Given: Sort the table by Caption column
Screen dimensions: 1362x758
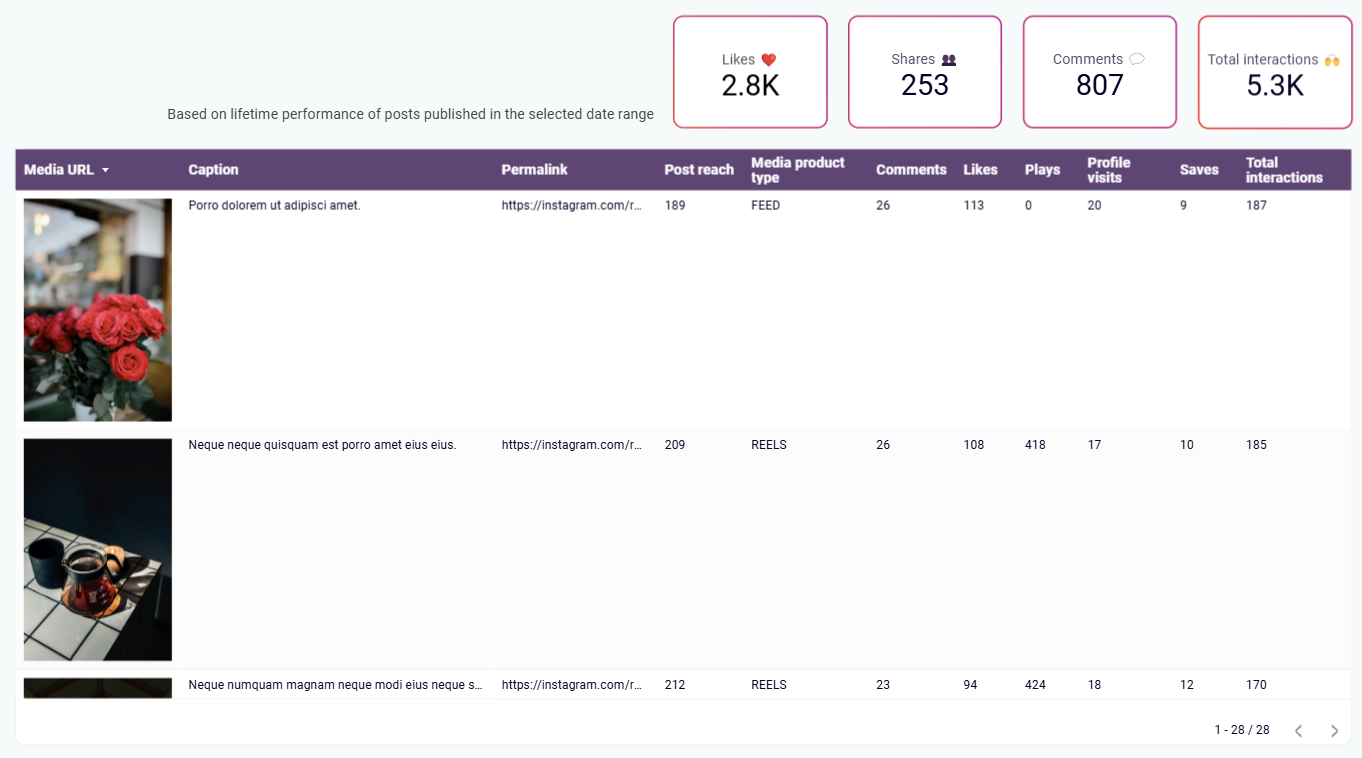Looking at the screenshot, I should click(213, 170).
